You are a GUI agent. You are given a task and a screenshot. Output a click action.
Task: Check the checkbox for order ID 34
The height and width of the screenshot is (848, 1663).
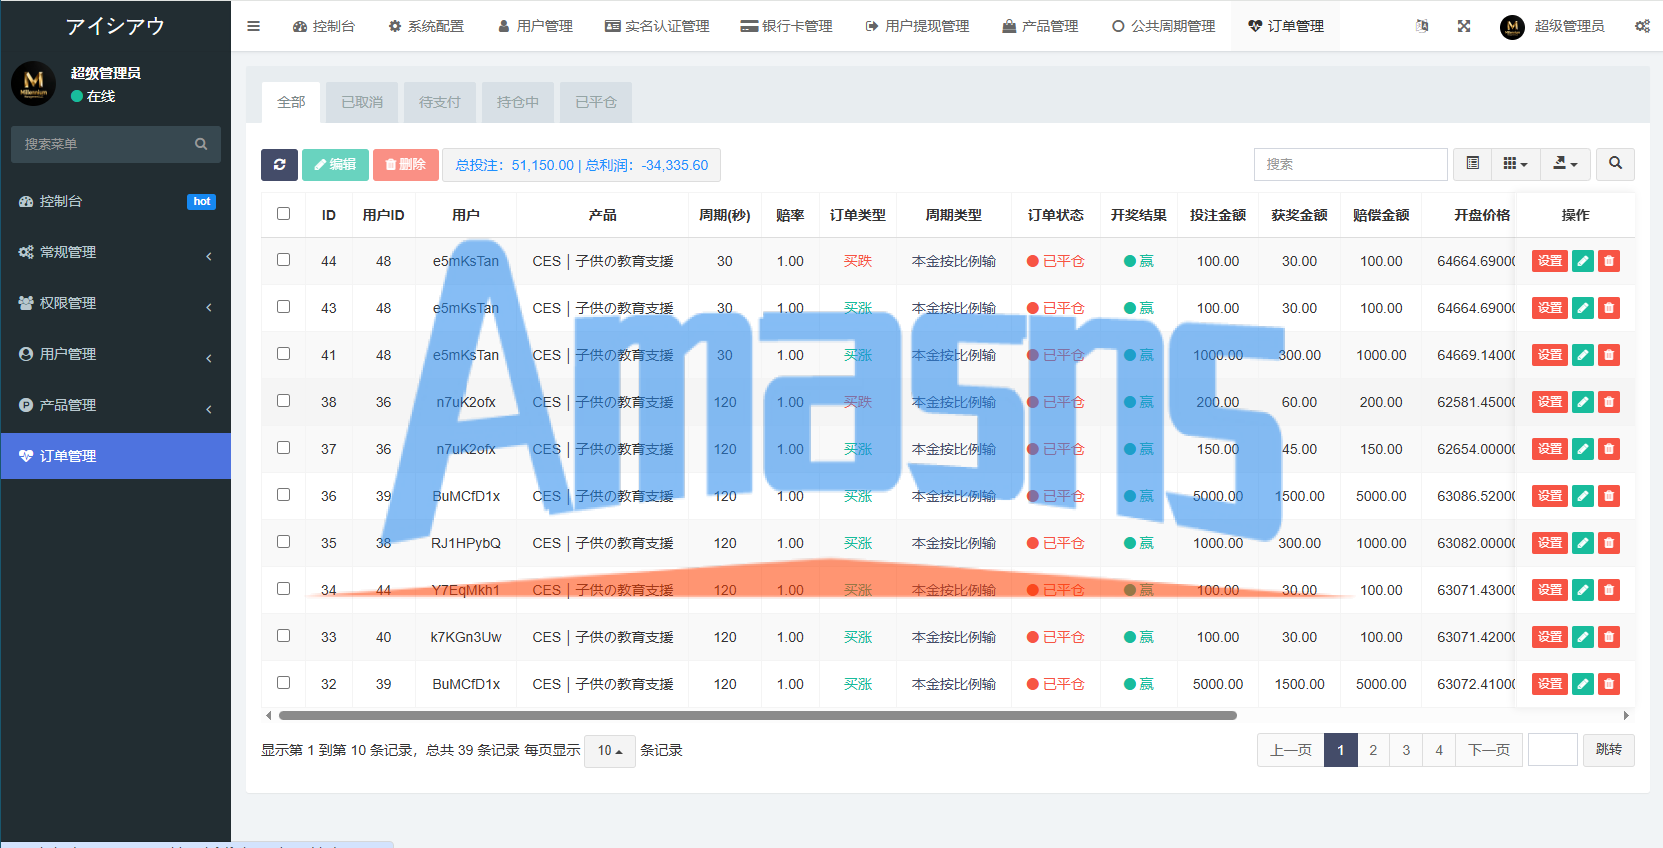pos(284,589)
